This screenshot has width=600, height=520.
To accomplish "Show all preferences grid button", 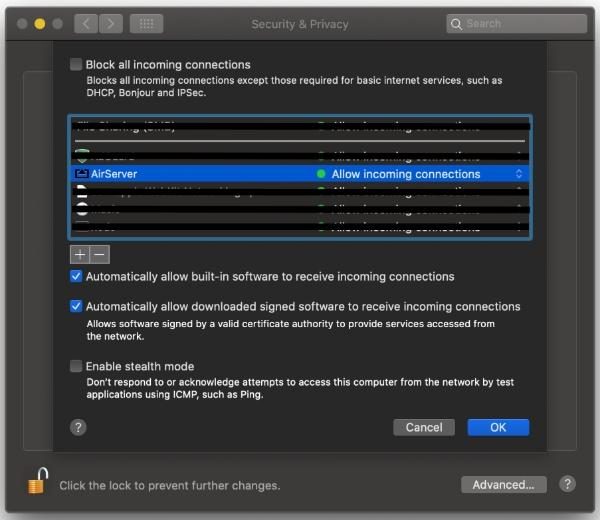I will tap(147, 24).
